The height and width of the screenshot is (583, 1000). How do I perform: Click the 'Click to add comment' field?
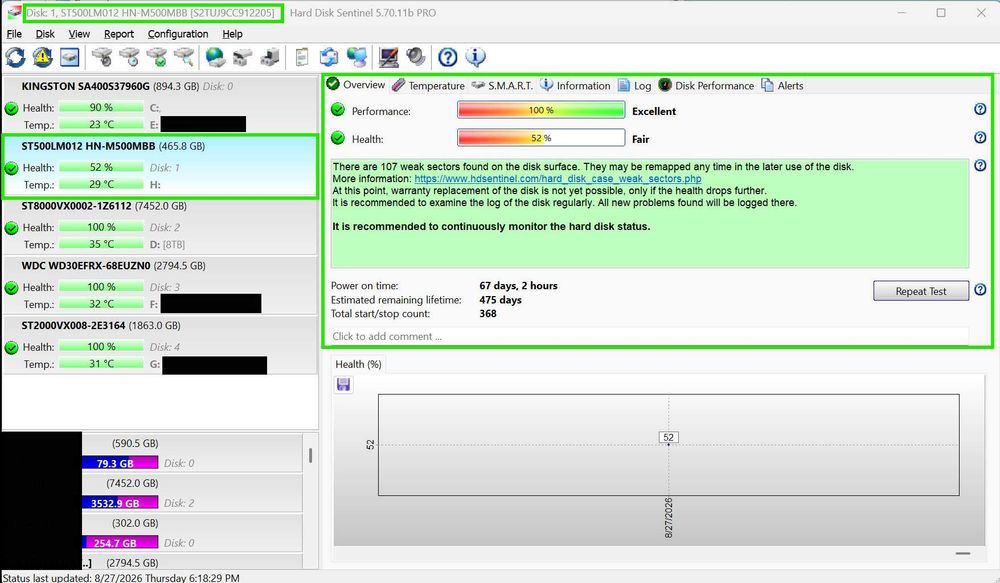point(649,336)
